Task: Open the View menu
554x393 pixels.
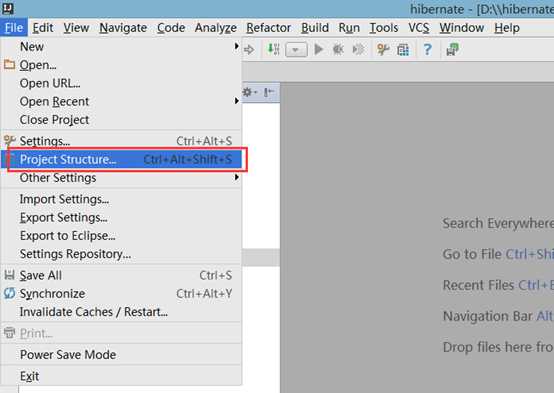Action: [x=76, y=28]
